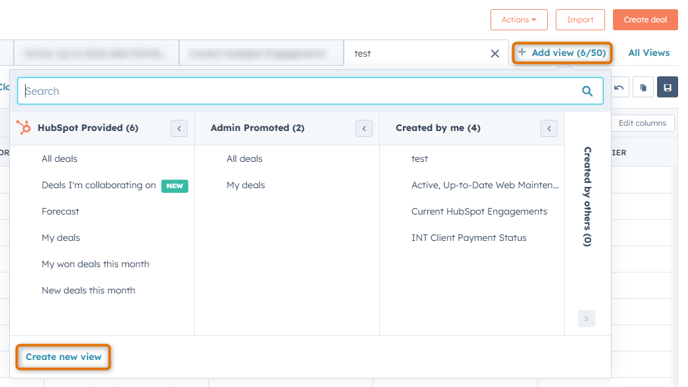Open All Views link

click(649, 53)
